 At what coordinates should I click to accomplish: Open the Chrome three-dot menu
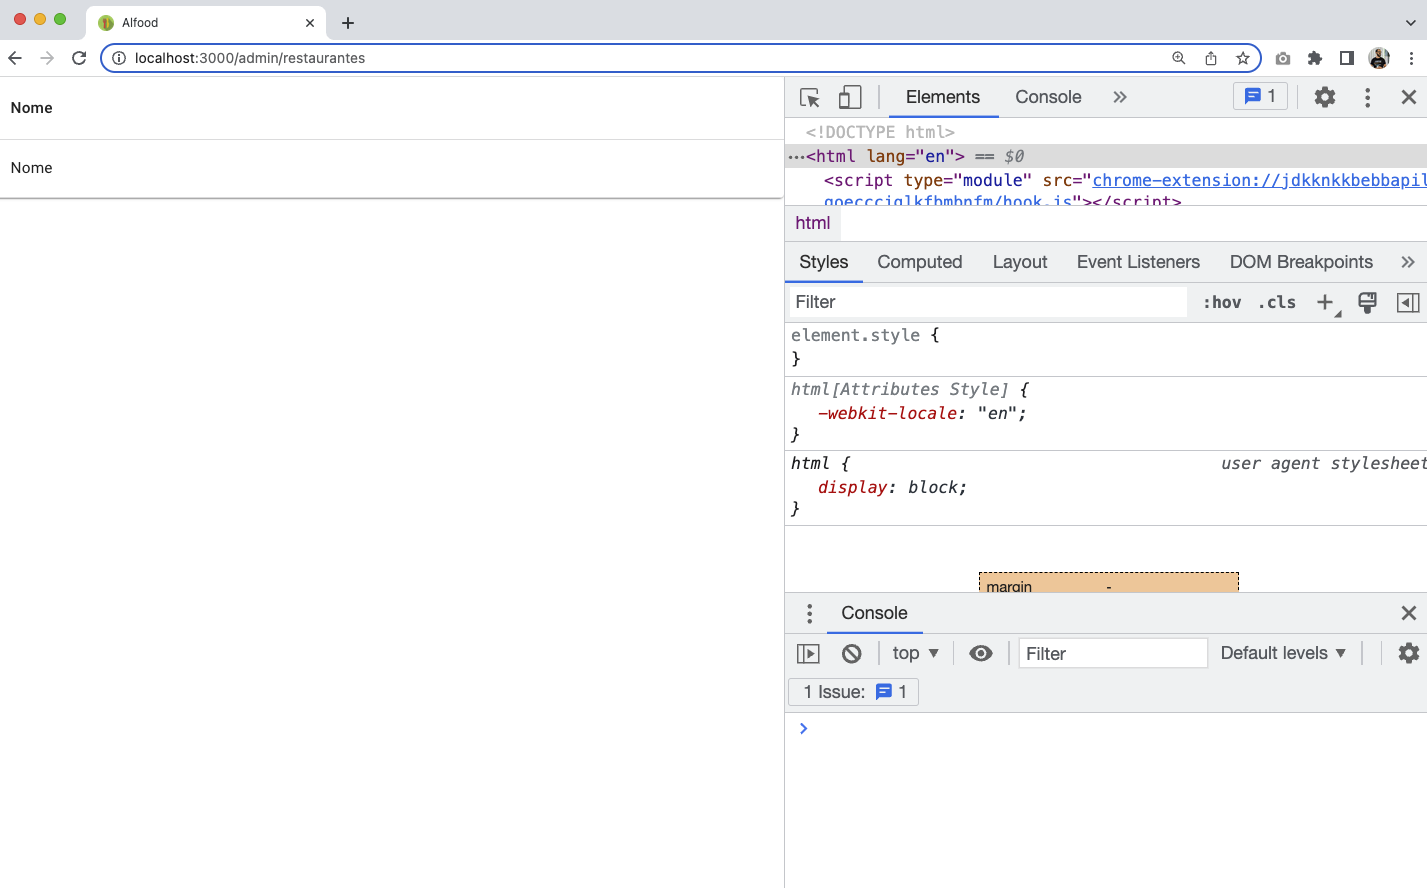(1411, 58)
